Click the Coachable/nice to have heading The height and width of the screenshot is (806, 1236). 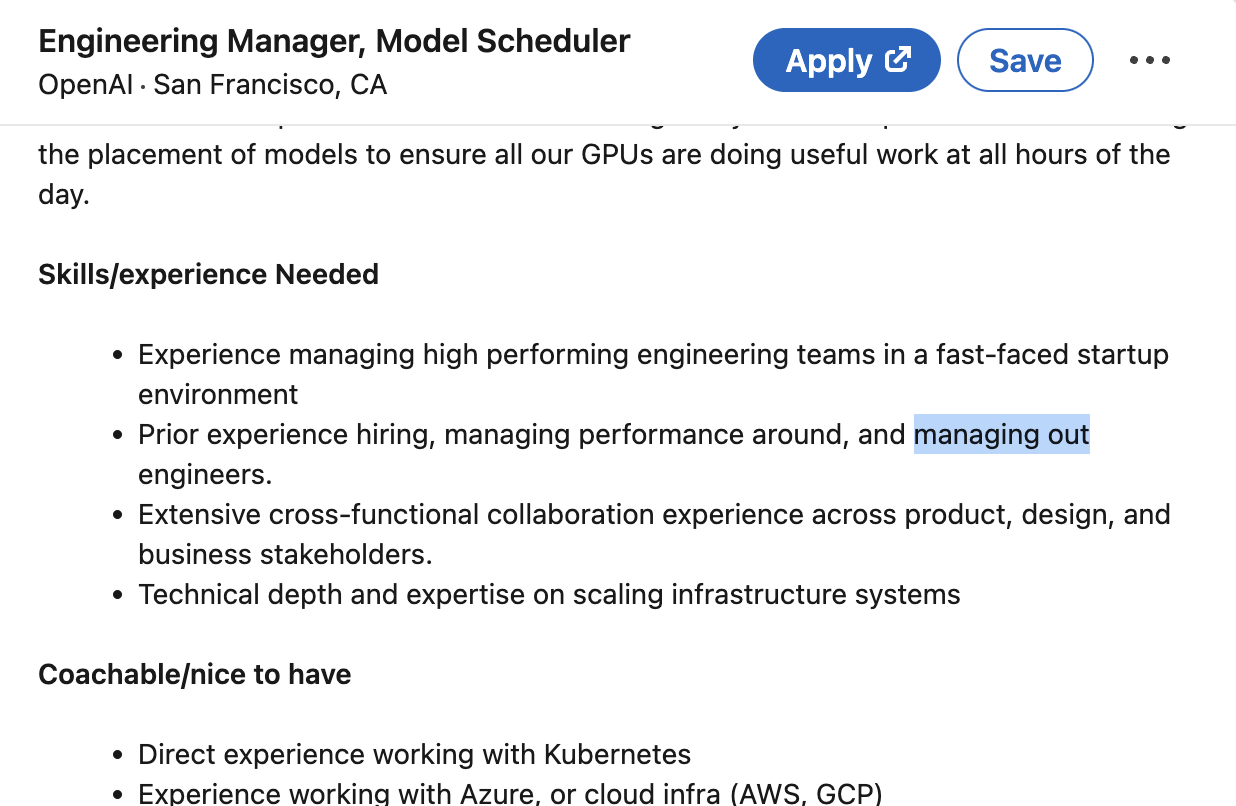(193, 674)
